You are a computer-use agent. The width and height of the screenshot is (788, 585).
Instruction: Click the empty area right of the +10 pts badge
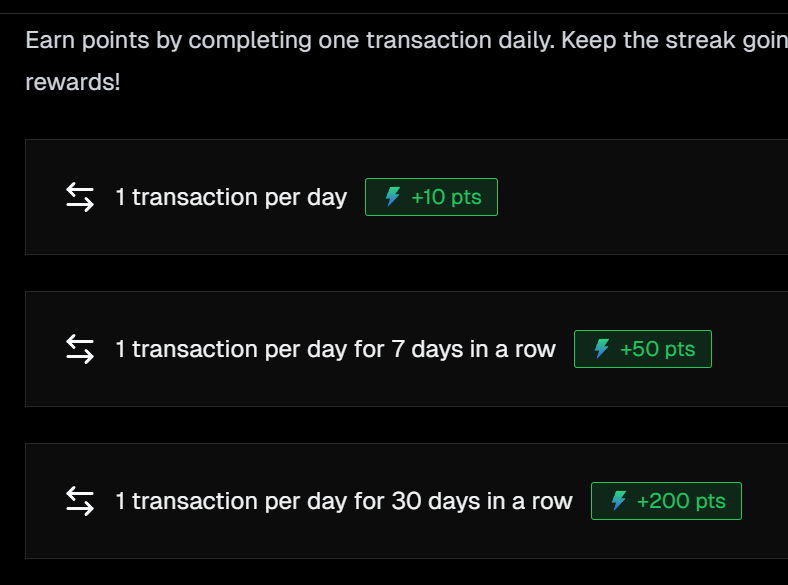[x=643, y=197]
